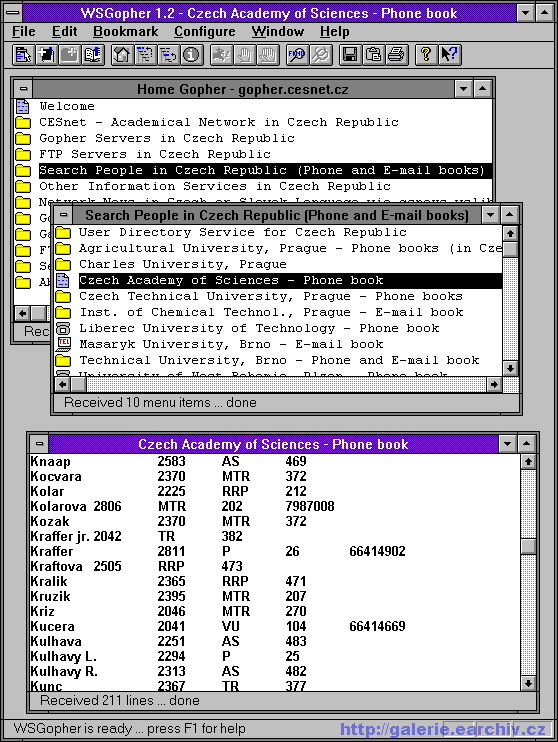The width and height of the screenshot is (558, 742).
Task: Click folder icon beside Inst. of Chemical Technol.
Action: click(63, 312)
